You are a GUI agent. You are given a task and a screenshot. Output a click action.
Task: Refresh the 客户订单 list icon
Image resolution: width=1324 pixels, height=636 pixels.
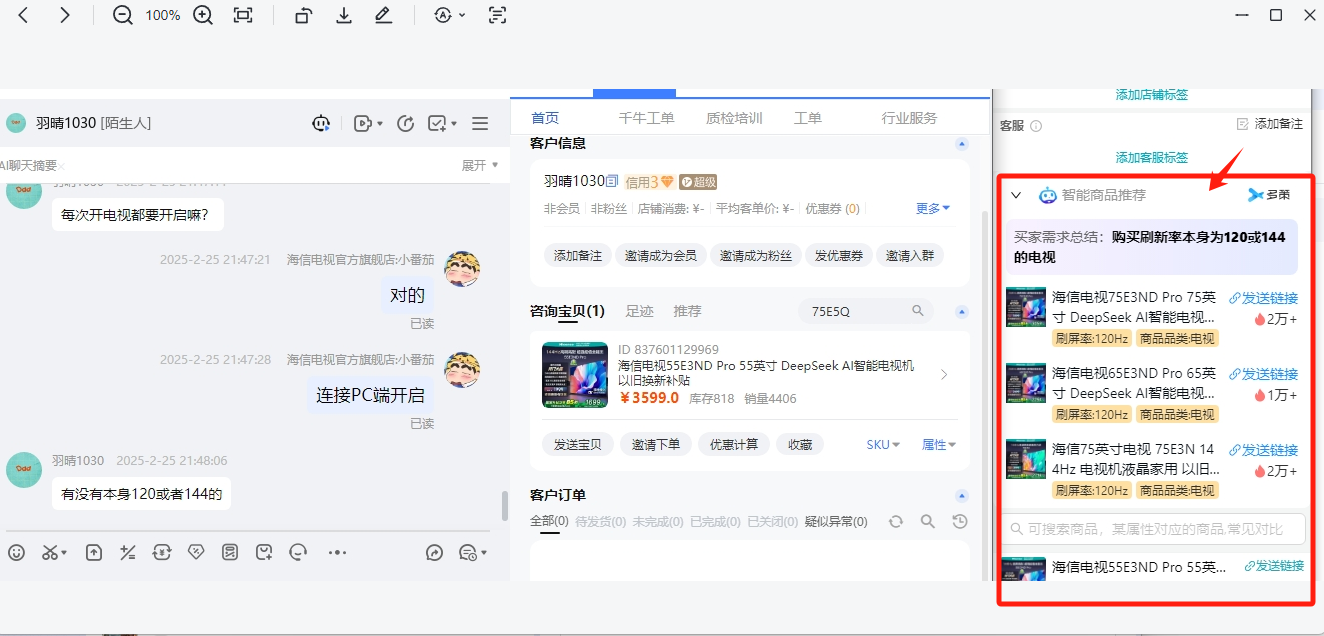pyautogui.click(x=896, y=521)
